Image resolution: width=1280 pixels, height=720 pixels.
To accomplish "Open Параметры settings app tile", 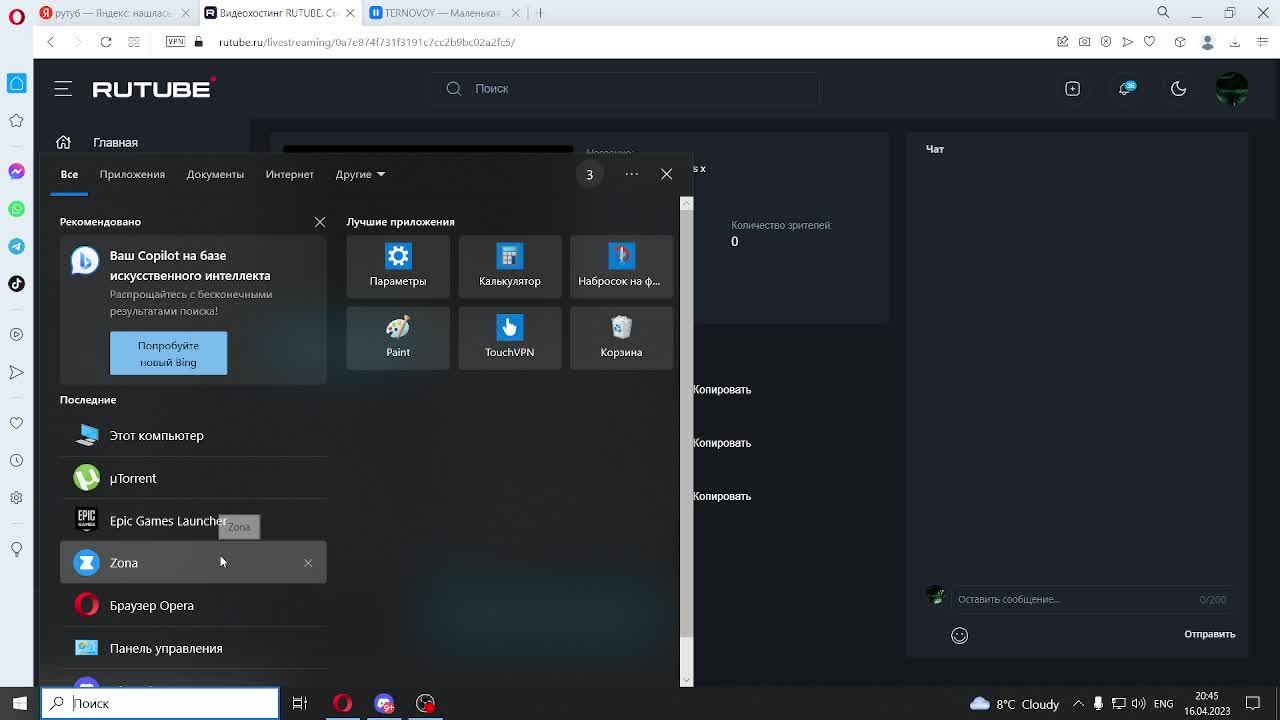I will point(398,265).
